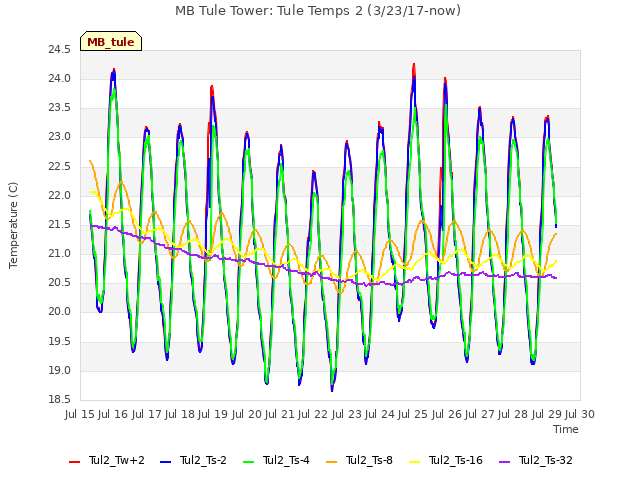
Task: Select the Tul2_Ts-4 legend label
Action: (x=287, y=460)
